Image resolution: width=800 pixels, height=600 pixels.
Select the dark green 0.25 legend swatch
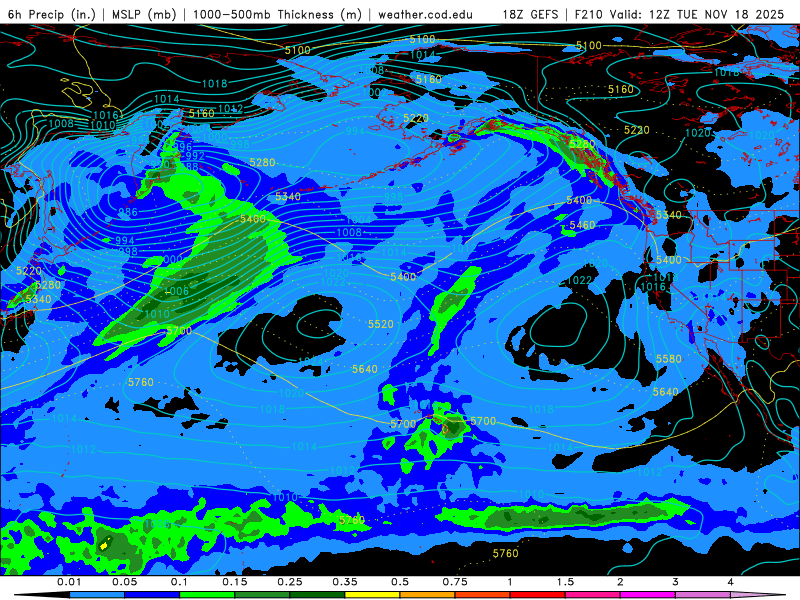[317, 595]
